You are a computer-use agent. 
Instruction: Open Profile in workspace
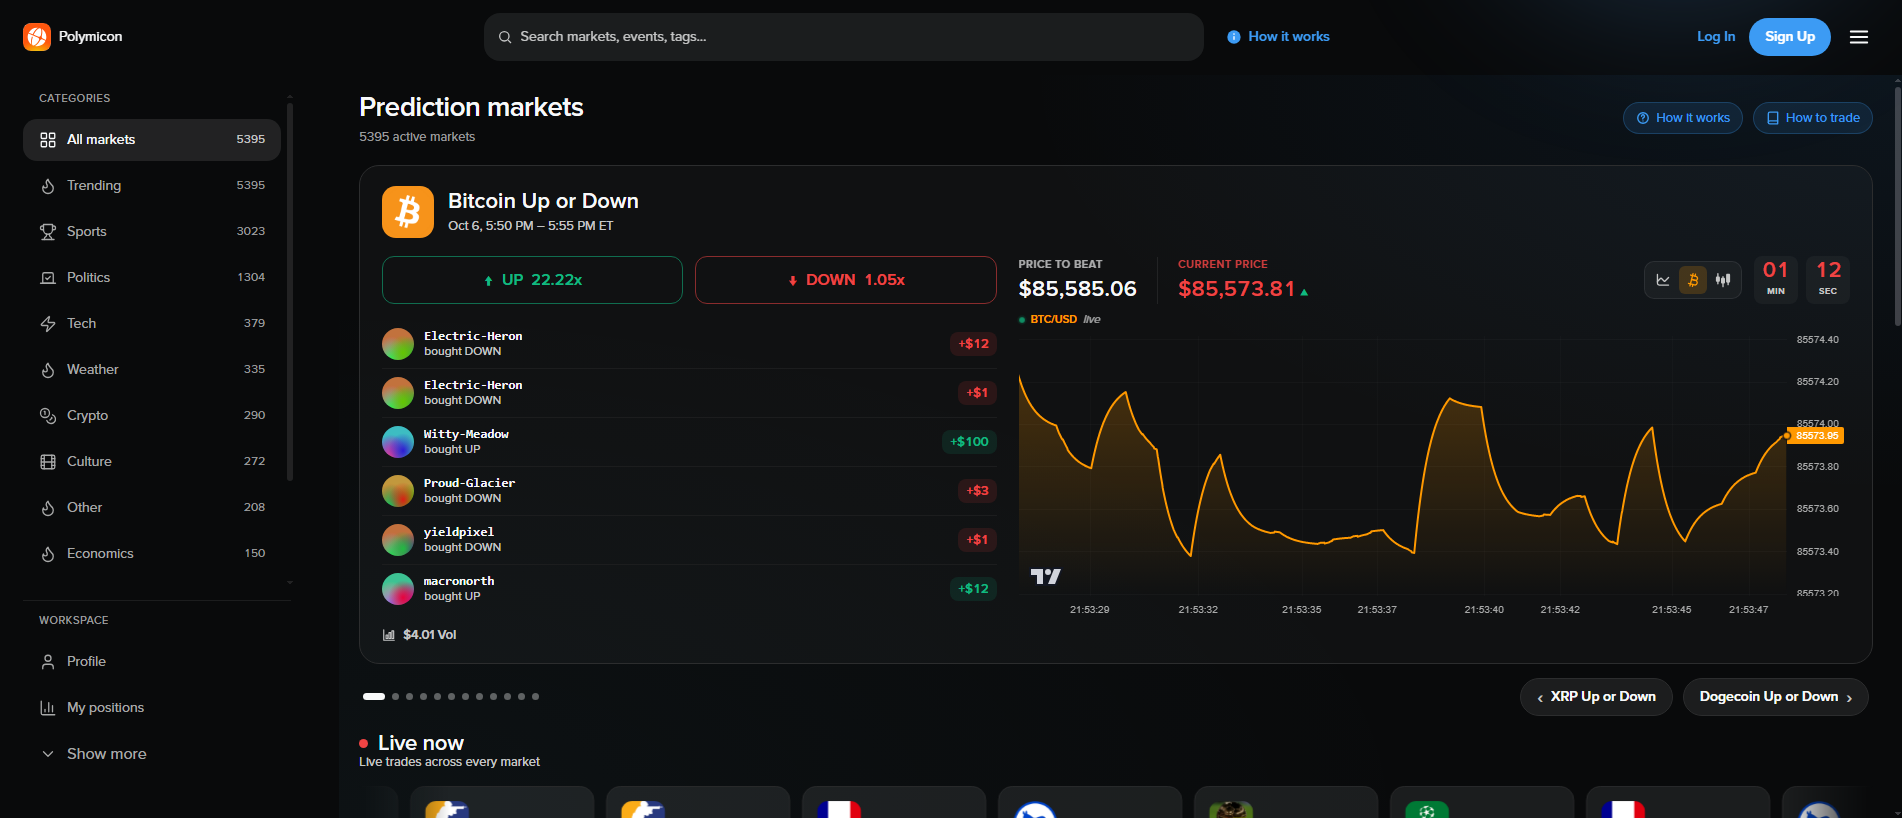coord(152,662)
